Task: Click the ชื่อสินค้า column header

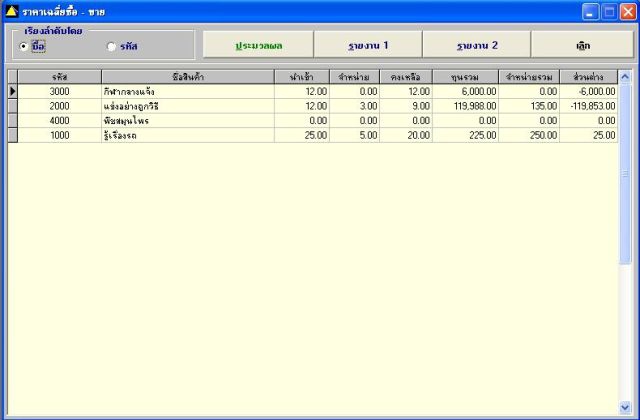Action: point(188,77)
